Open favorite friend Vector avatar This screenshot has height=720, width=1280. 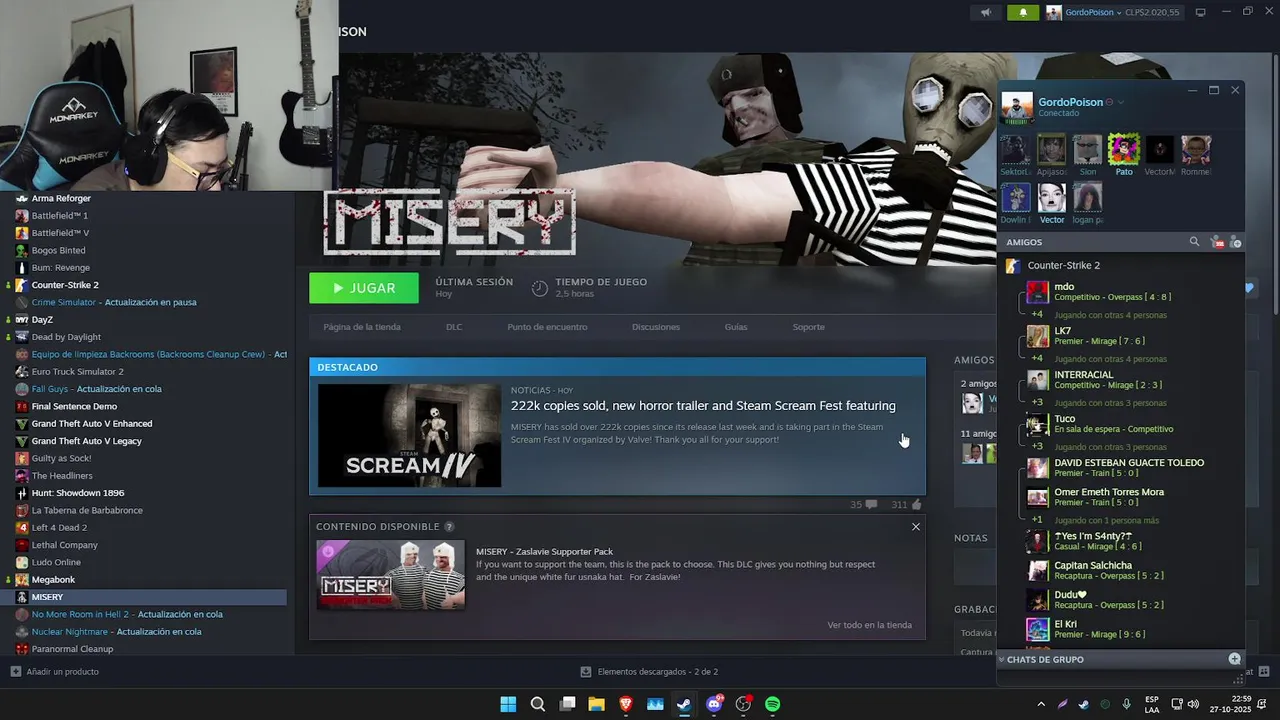coord(1052,197)
